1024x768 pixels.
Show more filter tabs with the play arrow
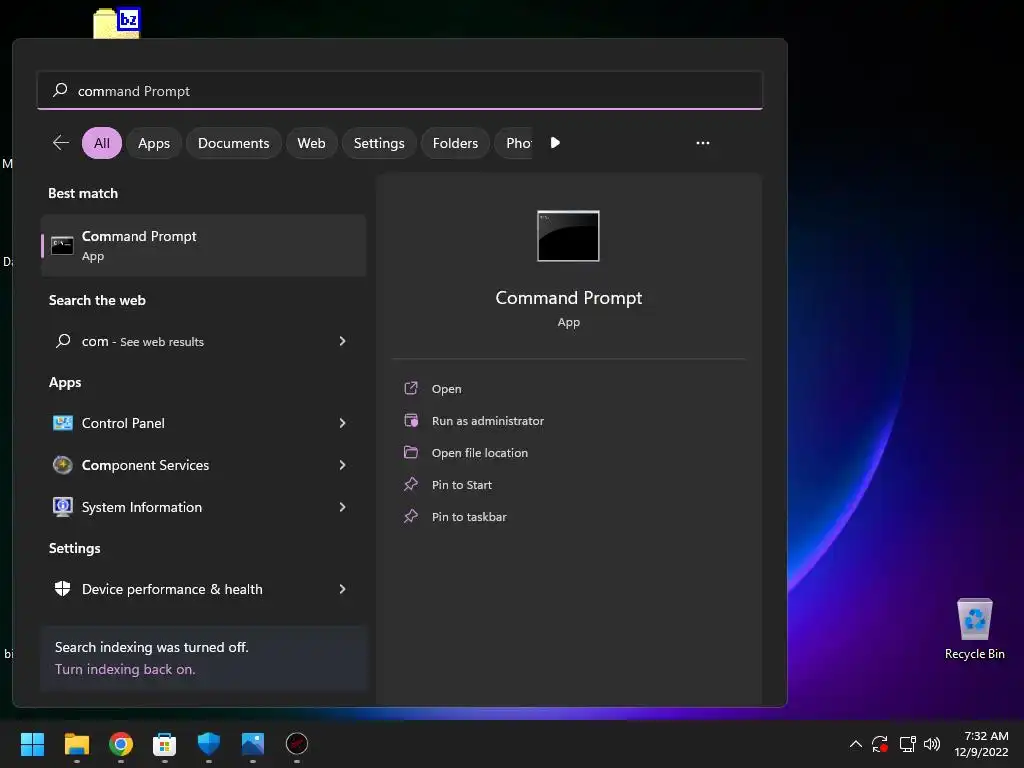click(554, 142)
